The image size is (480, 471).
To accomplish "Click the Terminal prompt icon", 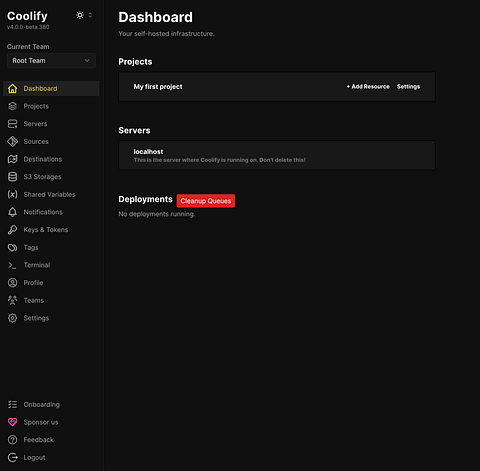I will (x=12, y=265).
